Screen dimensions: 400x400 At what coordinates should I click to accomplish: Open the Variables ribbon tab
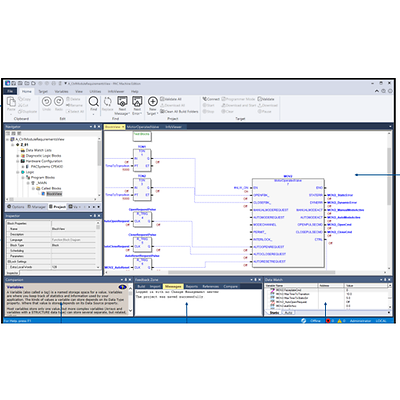click(61, 91)
